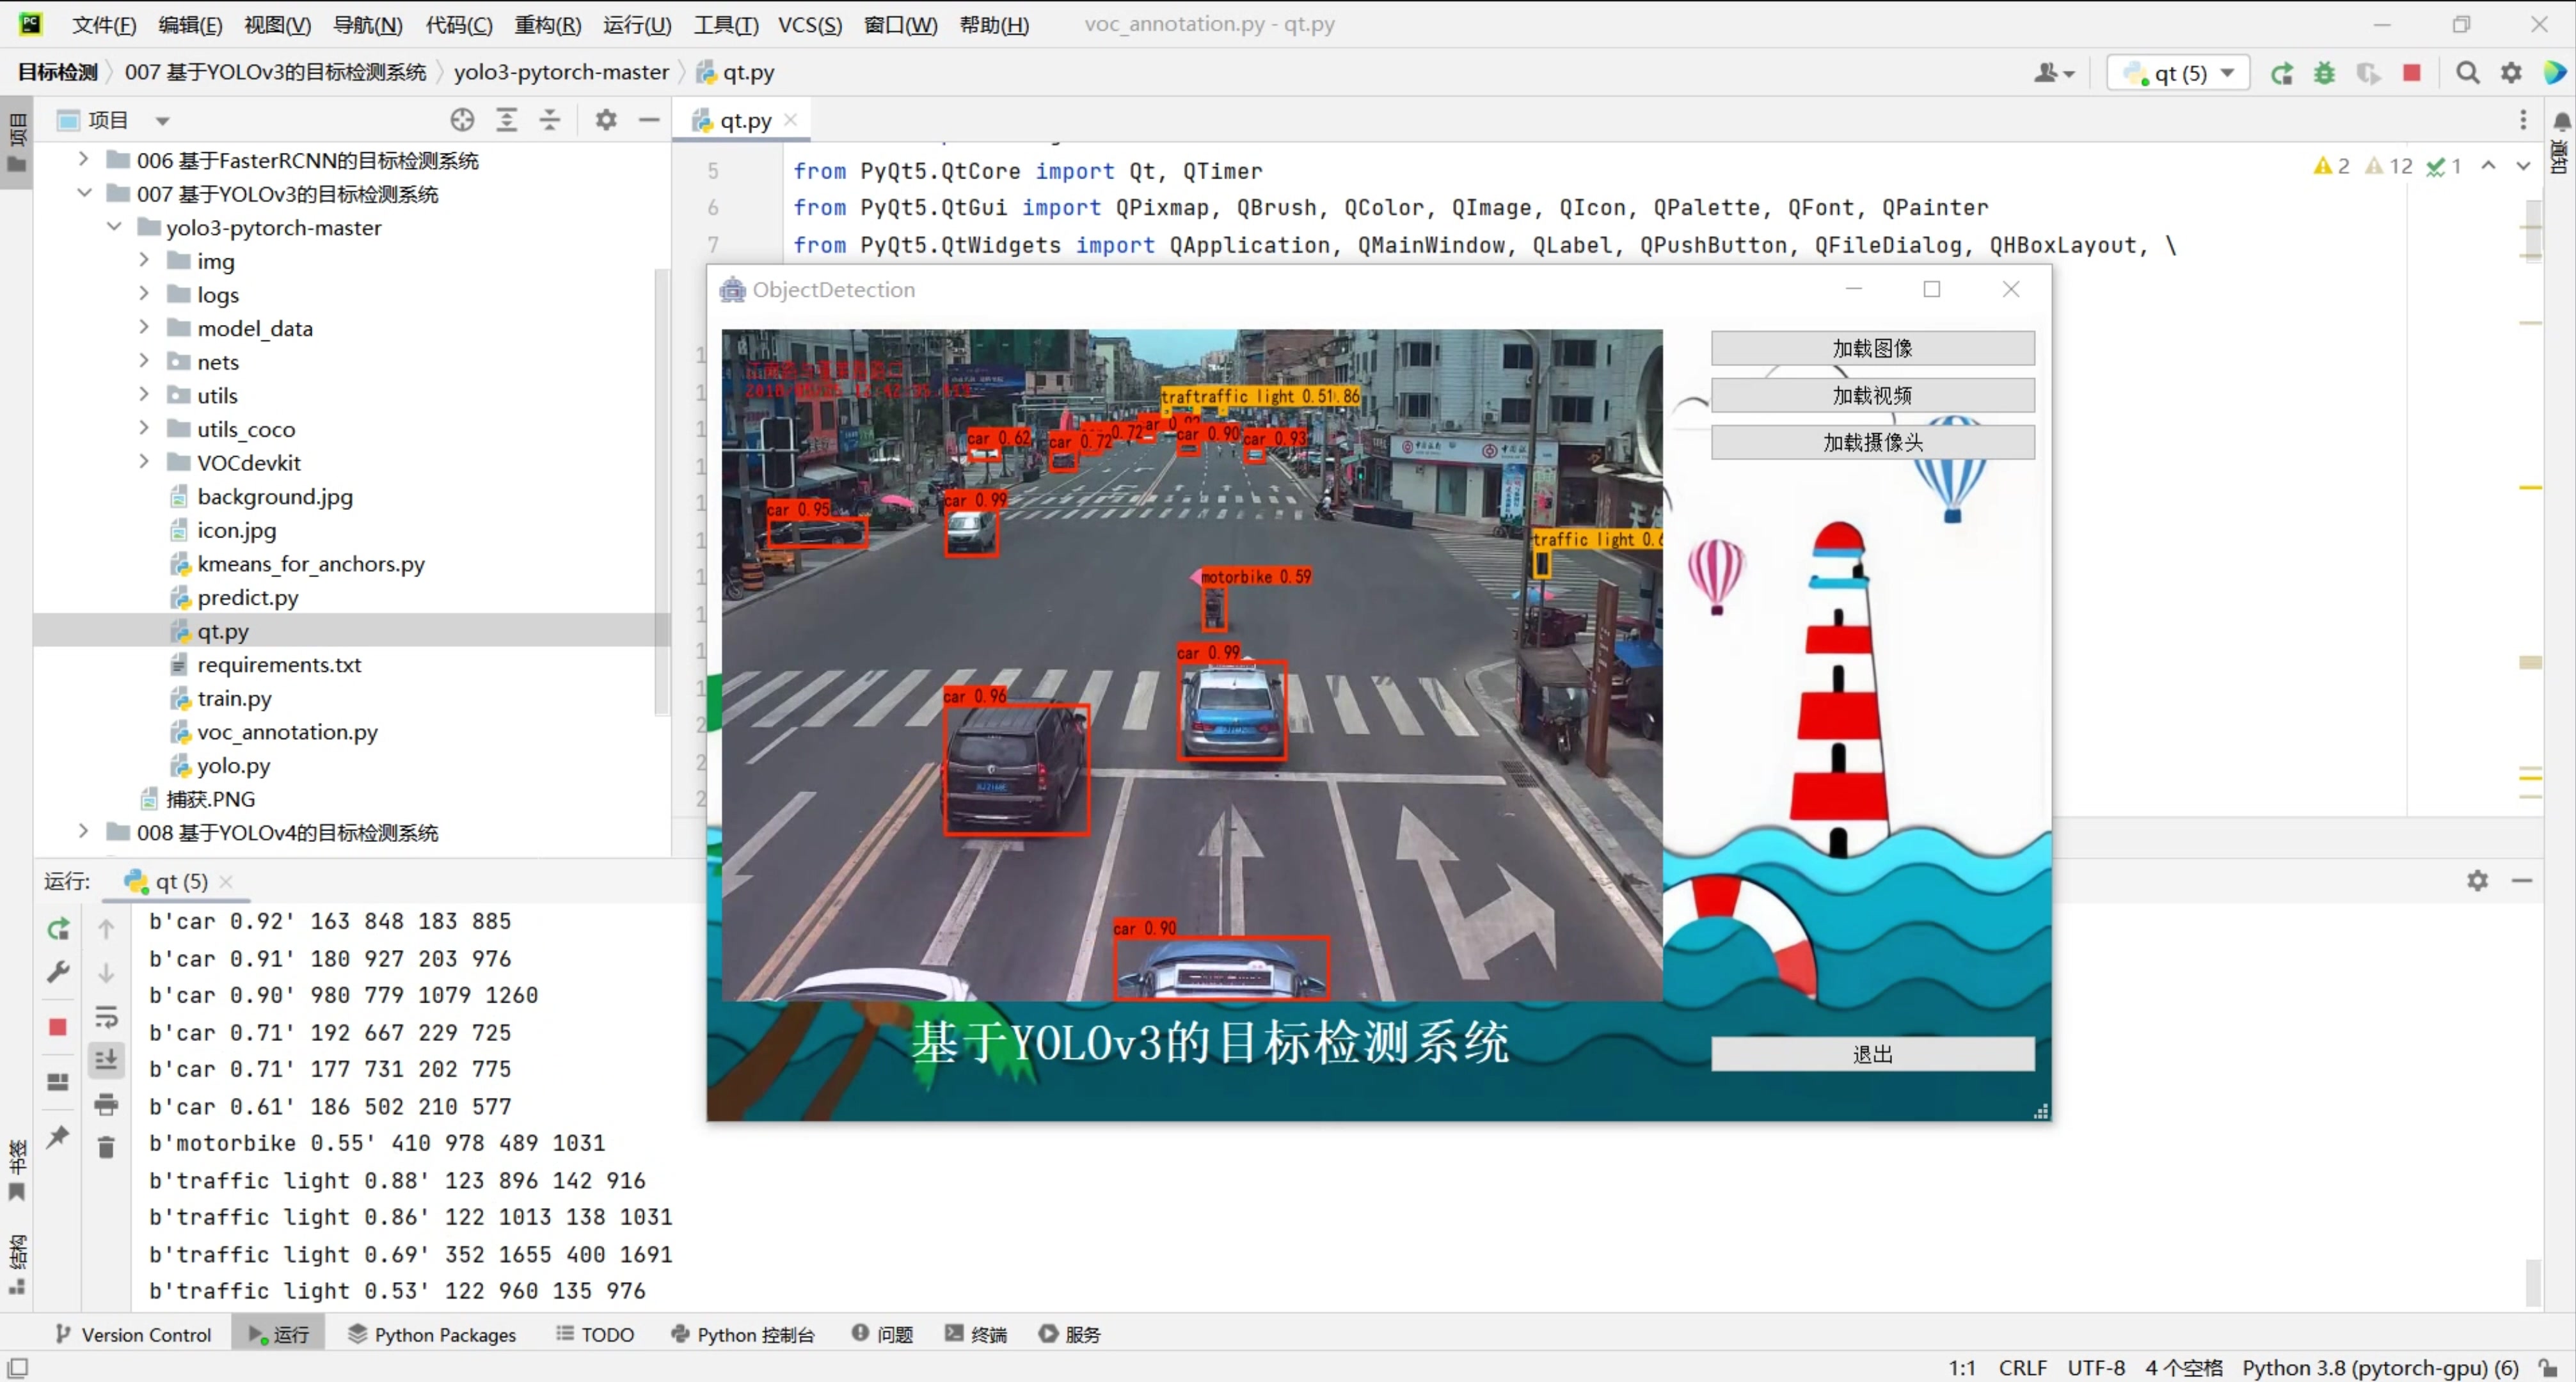Click the print icon in run panel
This screenshot has height=1382, width=2576.
[106, 1104]
